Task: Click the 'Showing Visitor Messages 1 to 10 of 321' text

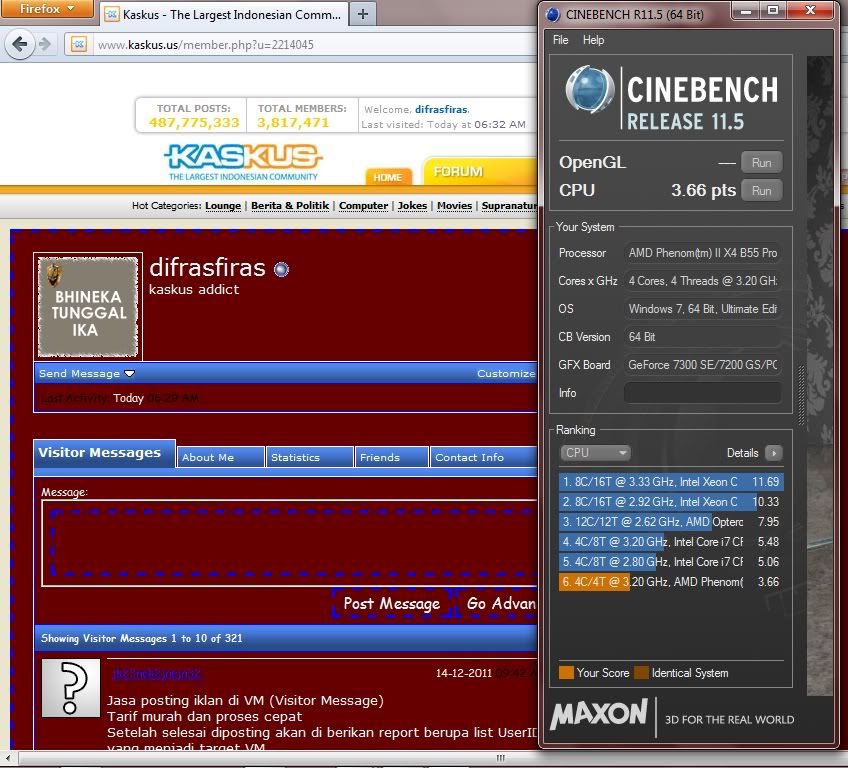Action: pyautogui.click(x=142, y=638)
